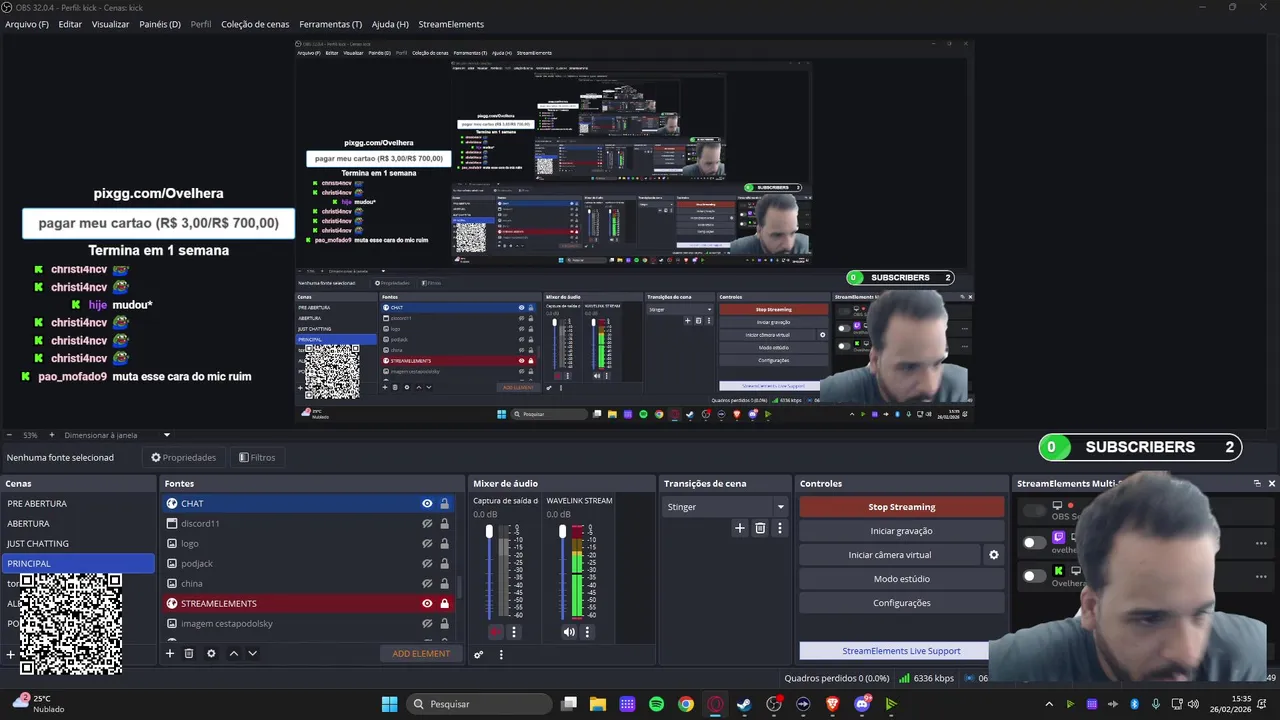Lock toggle for the CHAT source
This screenshot has width=1280, height=720.
(444, 503)
